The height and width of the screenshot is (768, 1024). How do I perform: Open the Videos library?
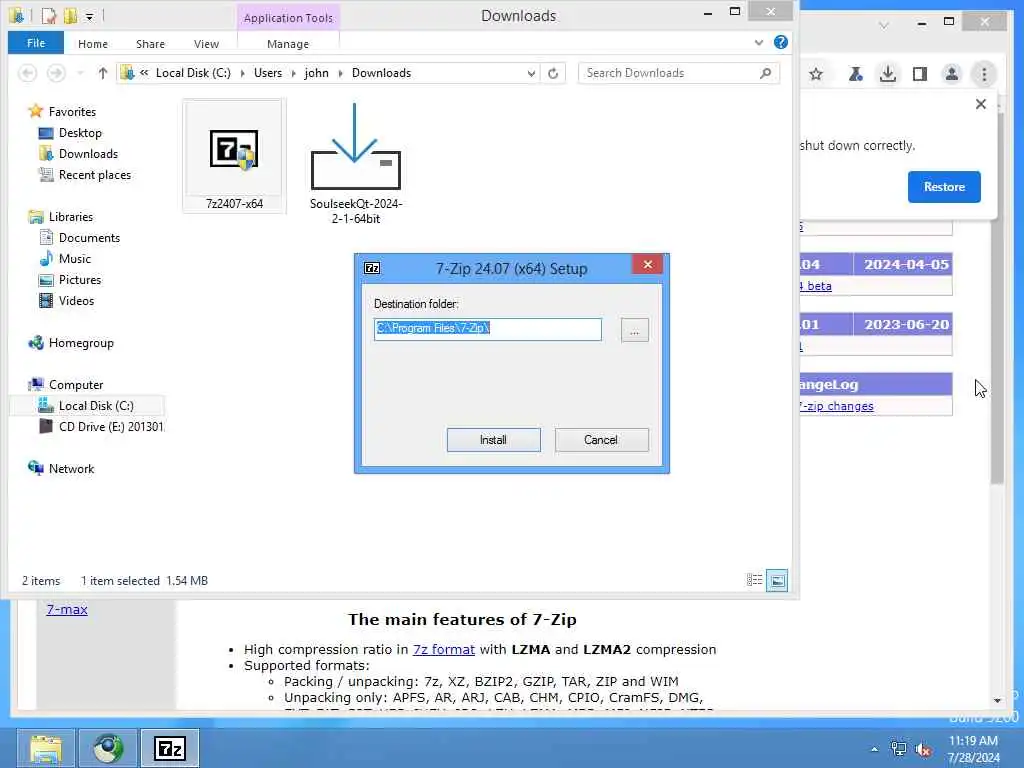76,300
